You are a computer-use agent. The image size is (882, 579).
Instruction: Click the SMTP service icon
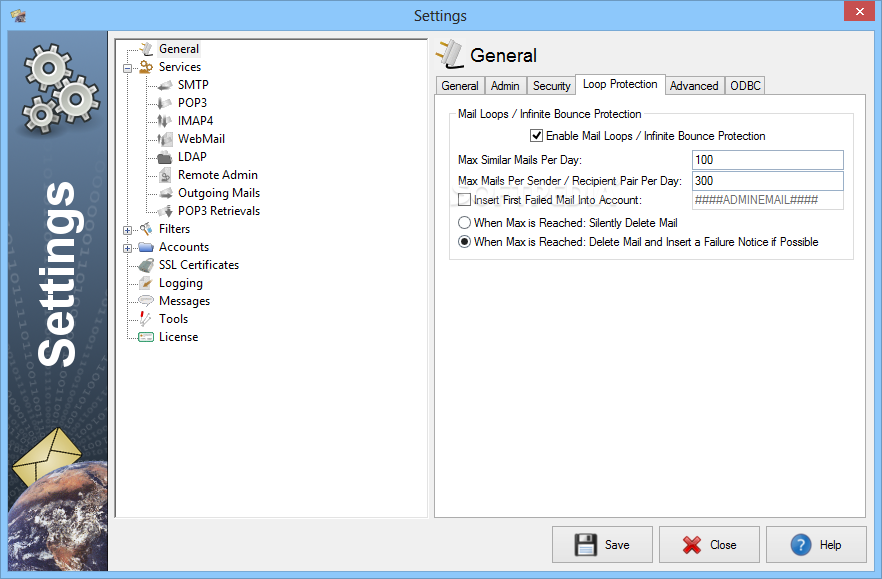coord(165,85)
